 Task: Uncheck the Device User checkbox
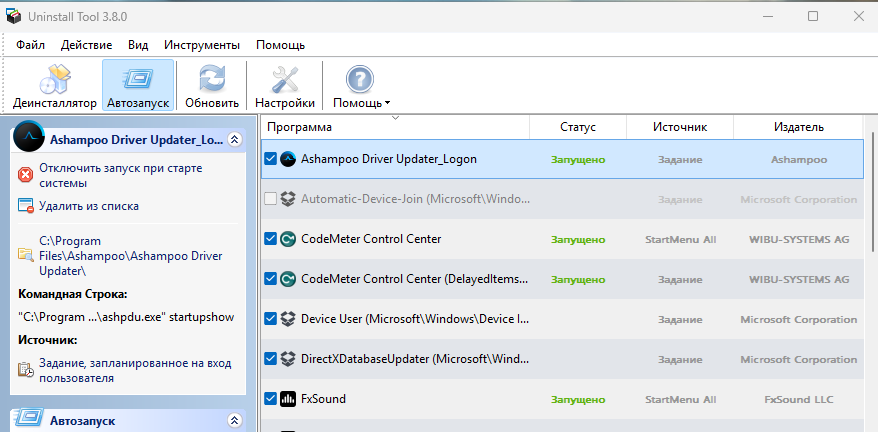270,319
